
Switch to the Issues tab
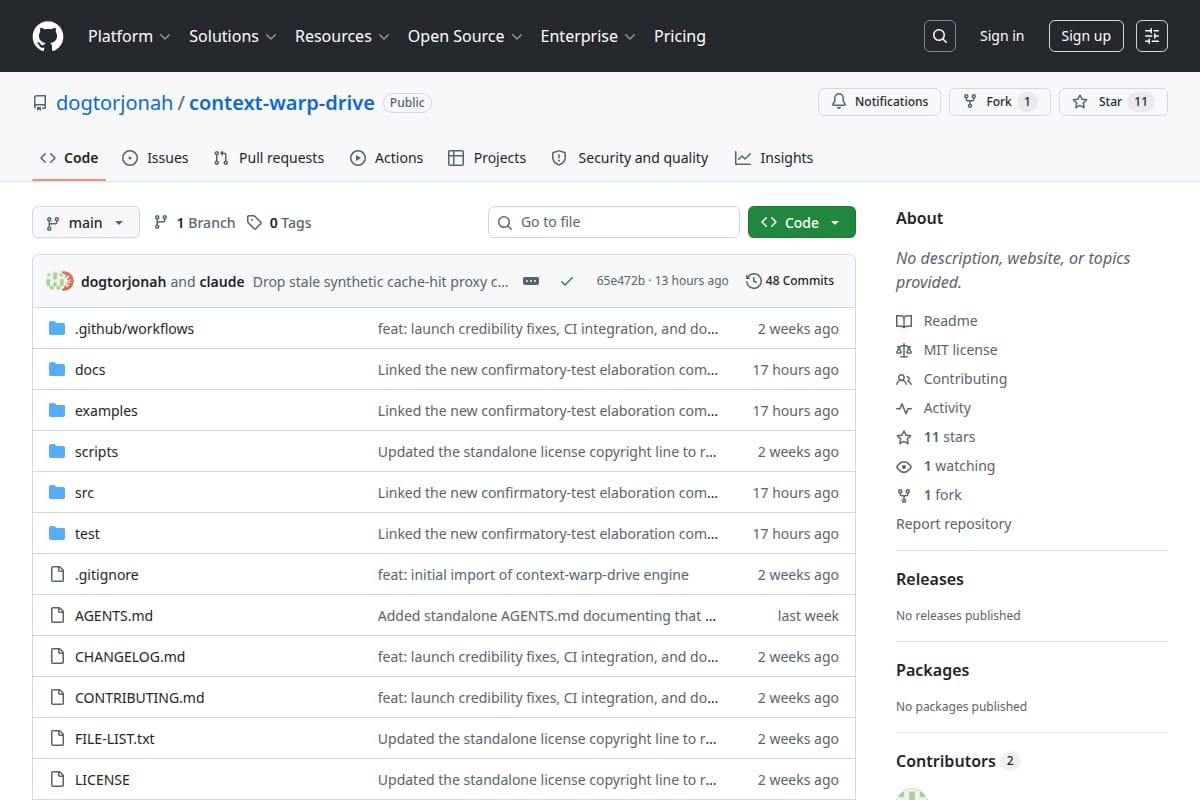click(x=155, y=158)
